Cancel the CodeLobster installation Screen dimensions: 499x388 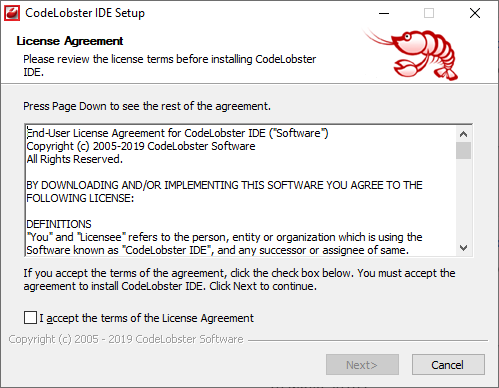click(448, 365)
